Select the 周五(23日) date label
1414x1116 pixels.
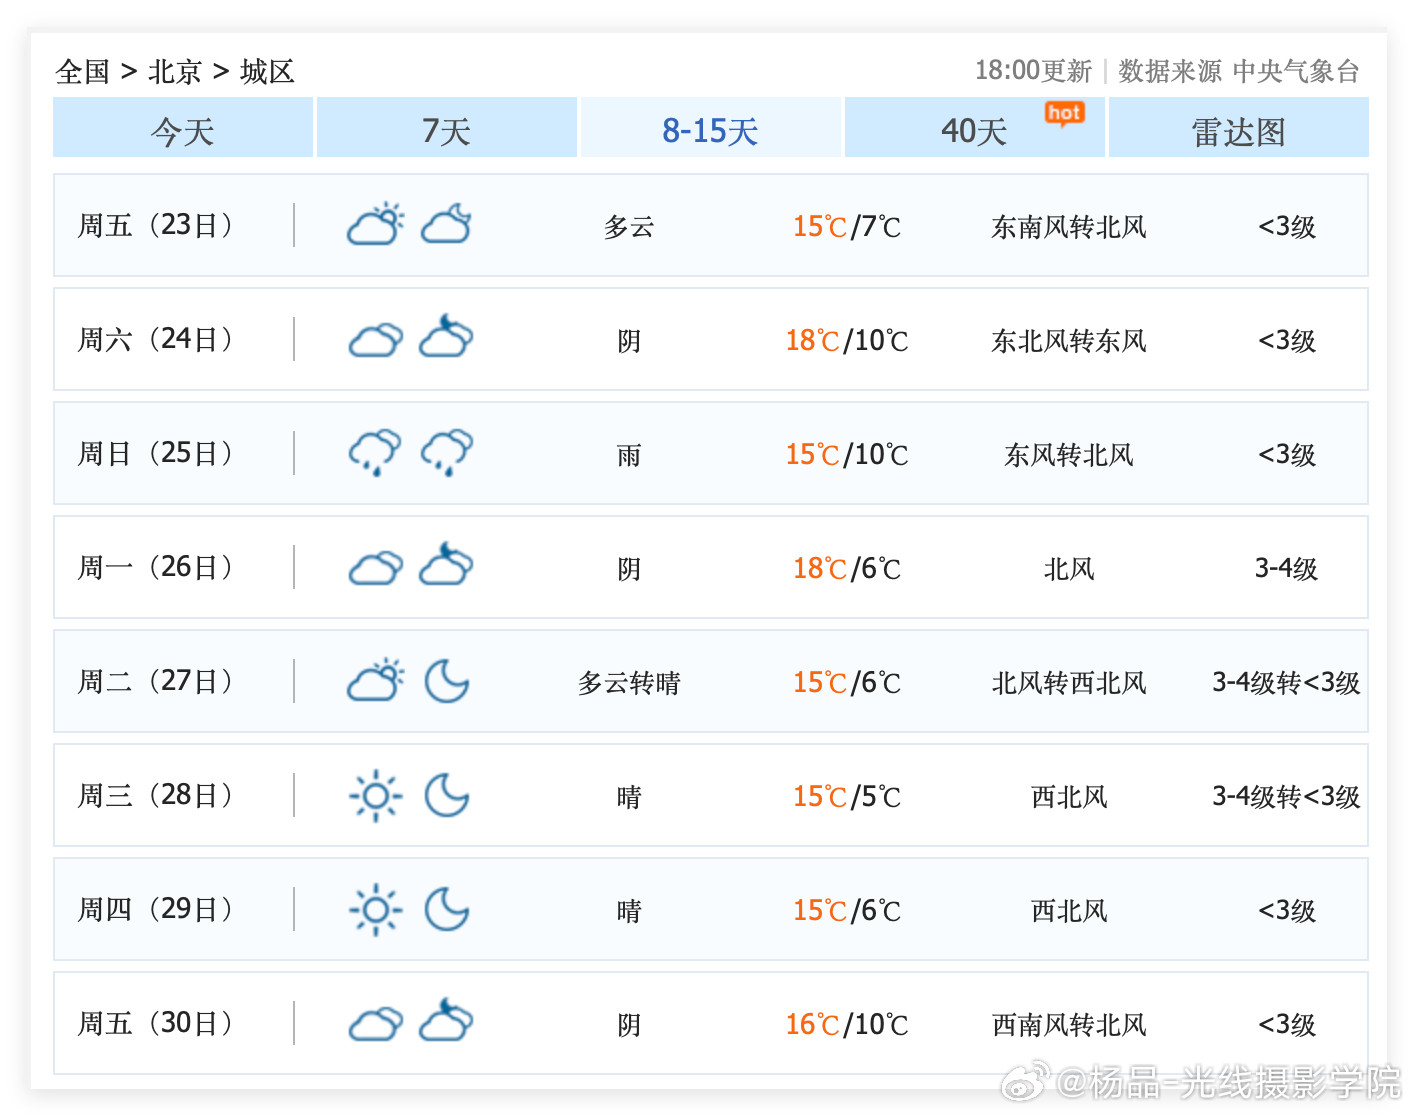pos(155,225)
